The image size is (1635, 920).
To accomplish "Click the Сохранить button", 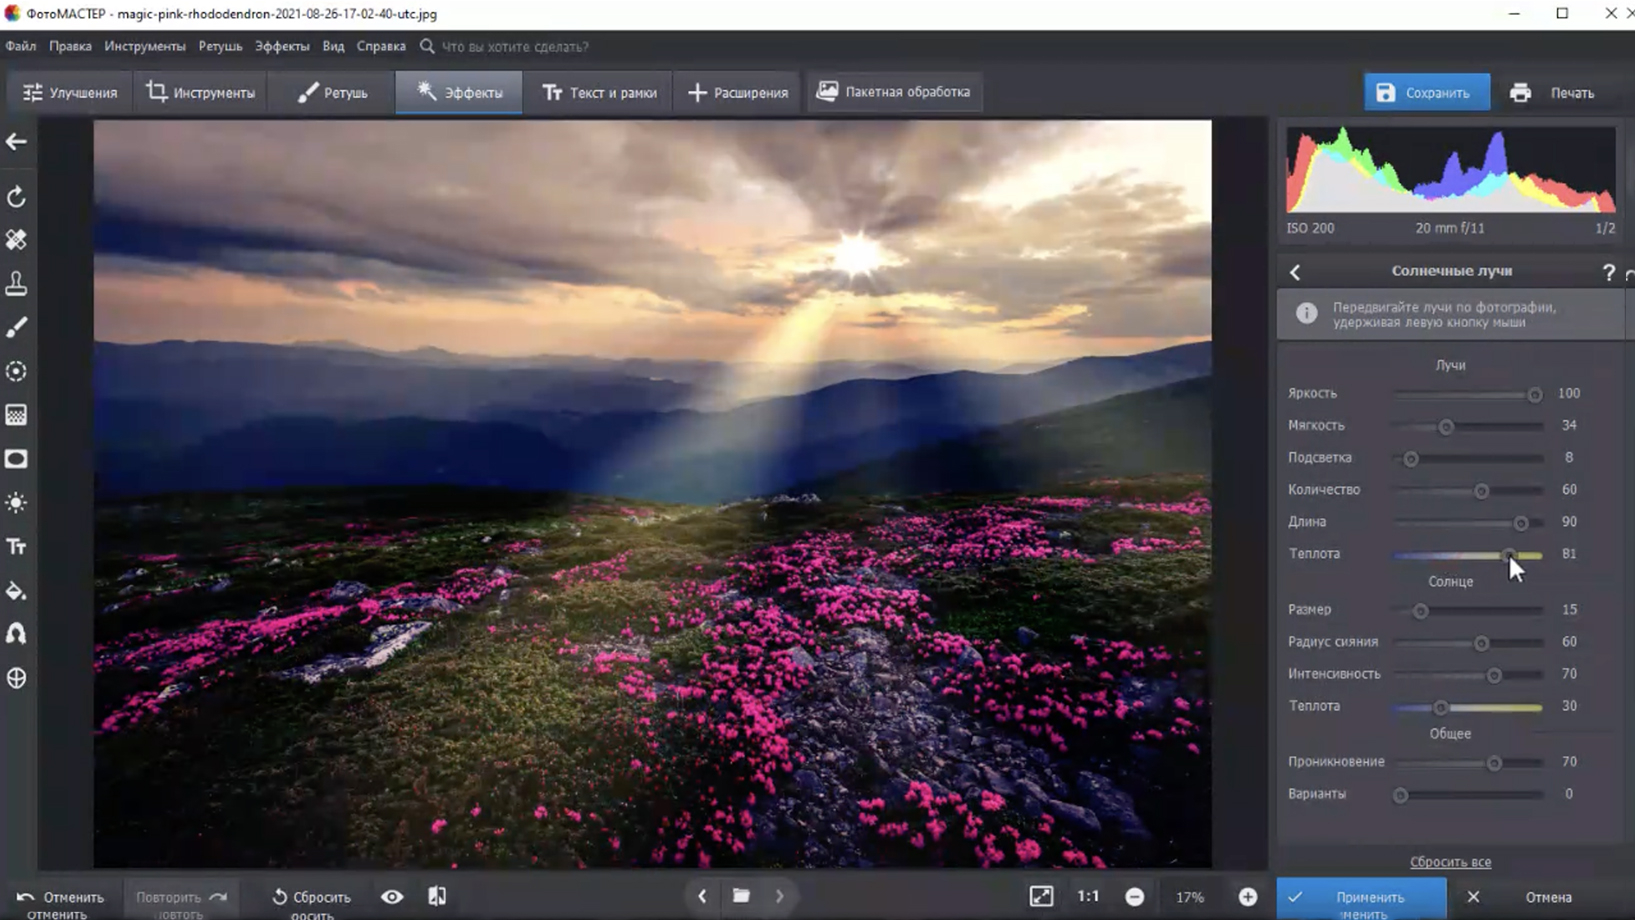I will [1426, 93].
